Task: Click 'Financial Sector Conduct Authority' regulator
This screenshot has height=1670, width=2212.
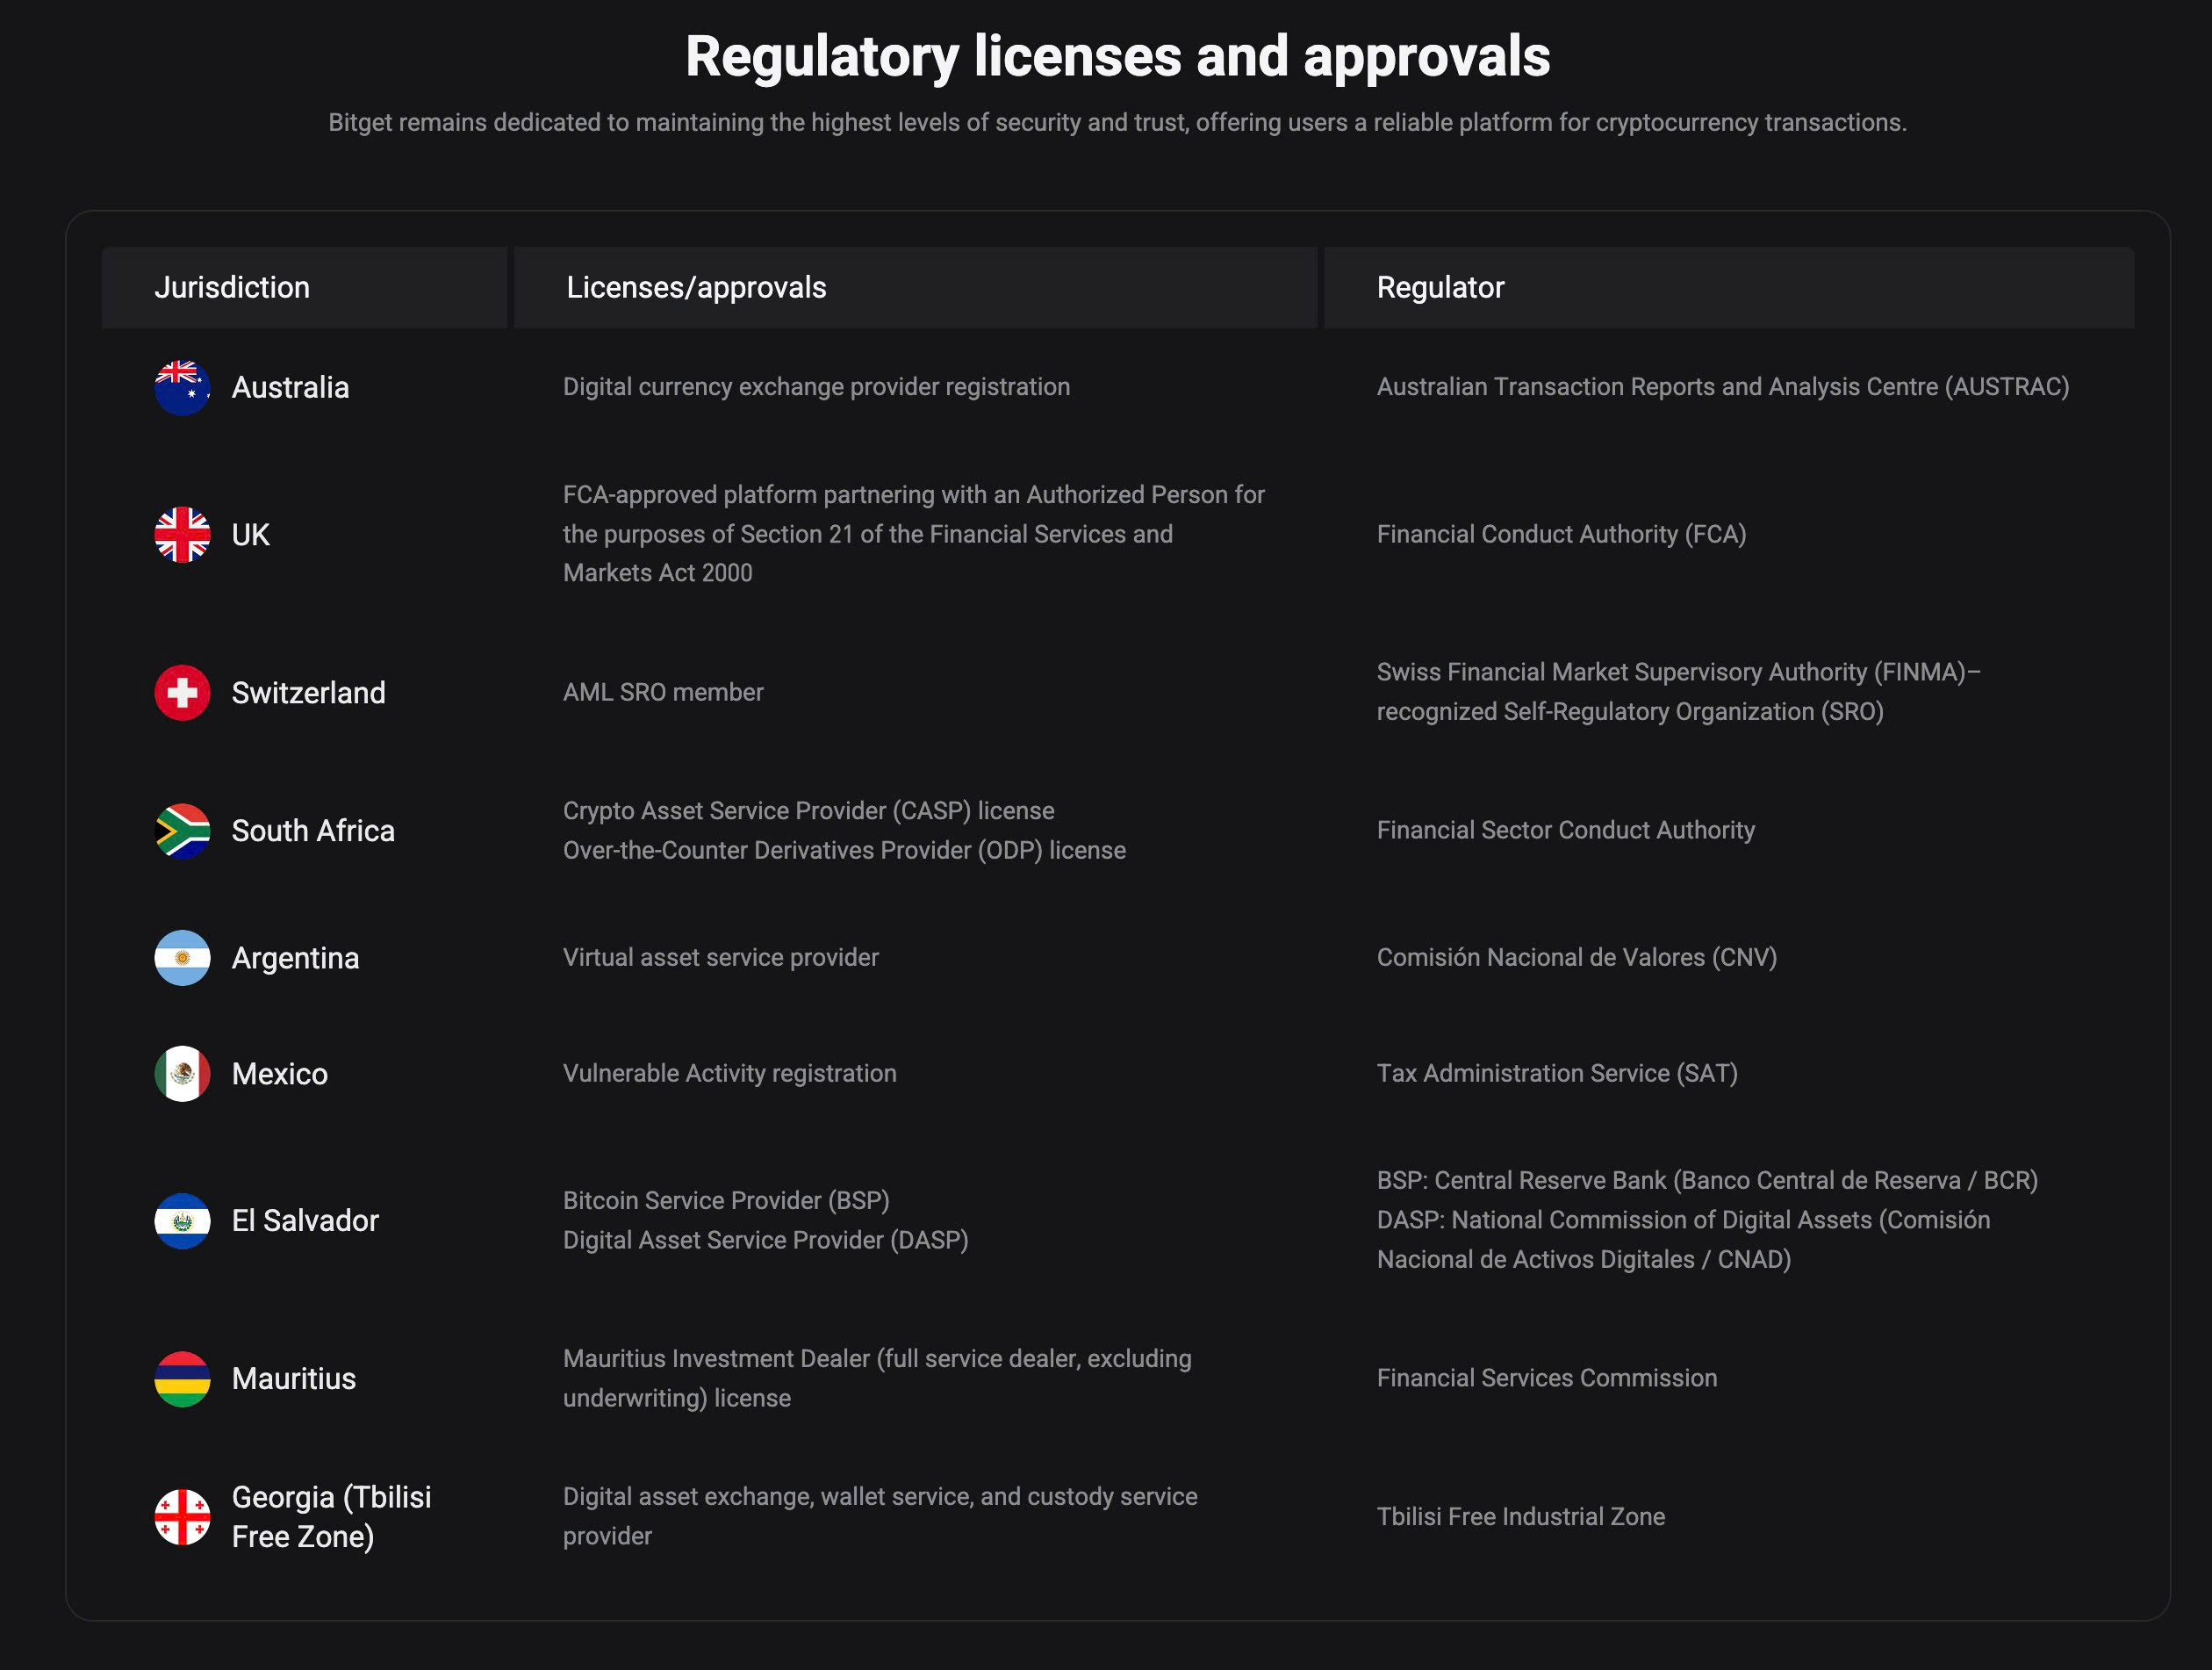Action: click(x=1565, y=831)
